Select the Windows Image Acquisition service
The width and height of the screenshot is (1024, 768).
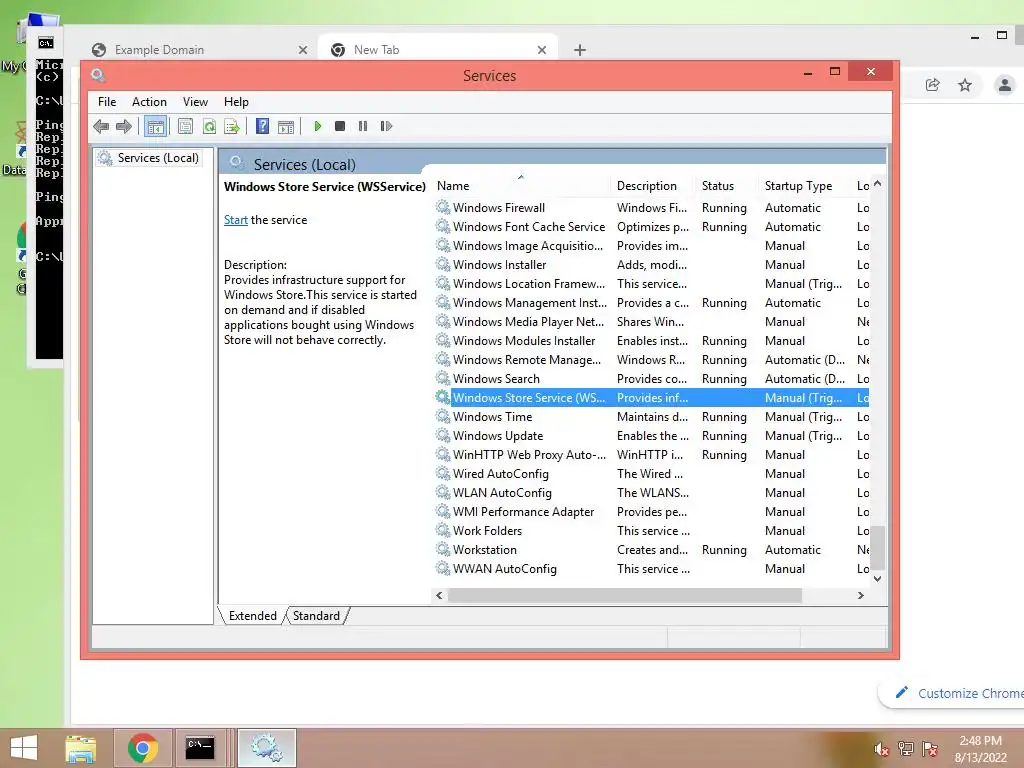[652, 246]
